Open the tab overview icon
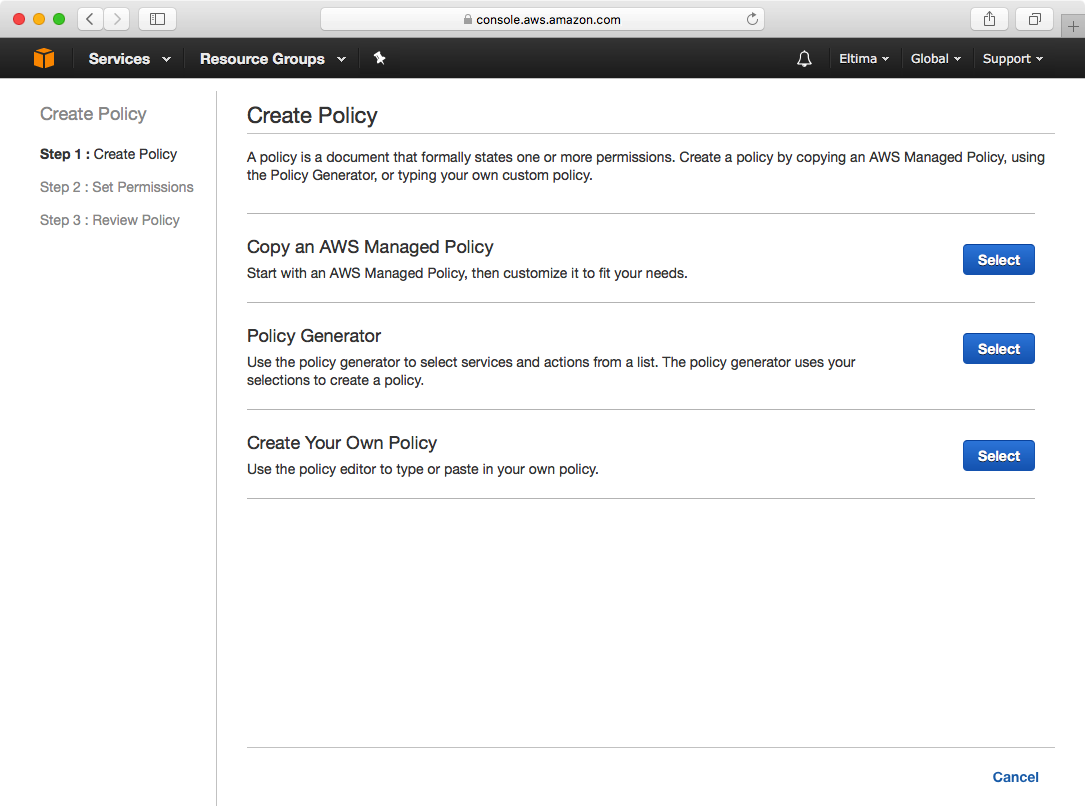Screen dimensions: 1085x806 1034,19
